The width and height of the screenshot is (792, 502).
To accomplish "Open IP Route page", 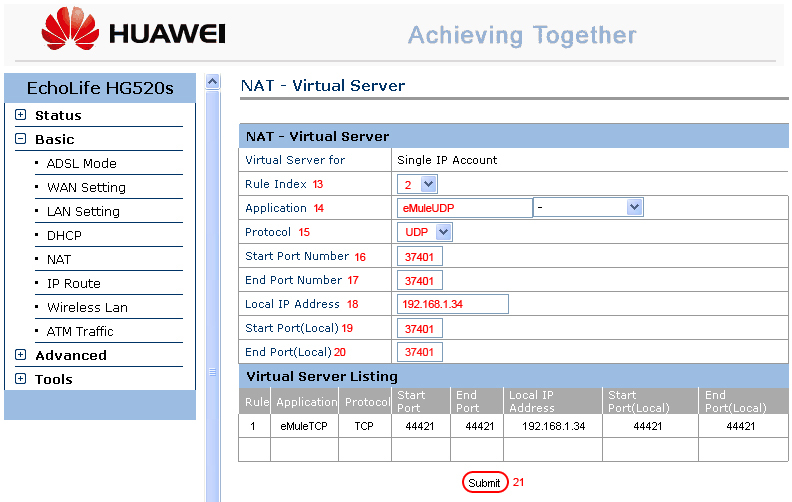I will pos(73,284).
